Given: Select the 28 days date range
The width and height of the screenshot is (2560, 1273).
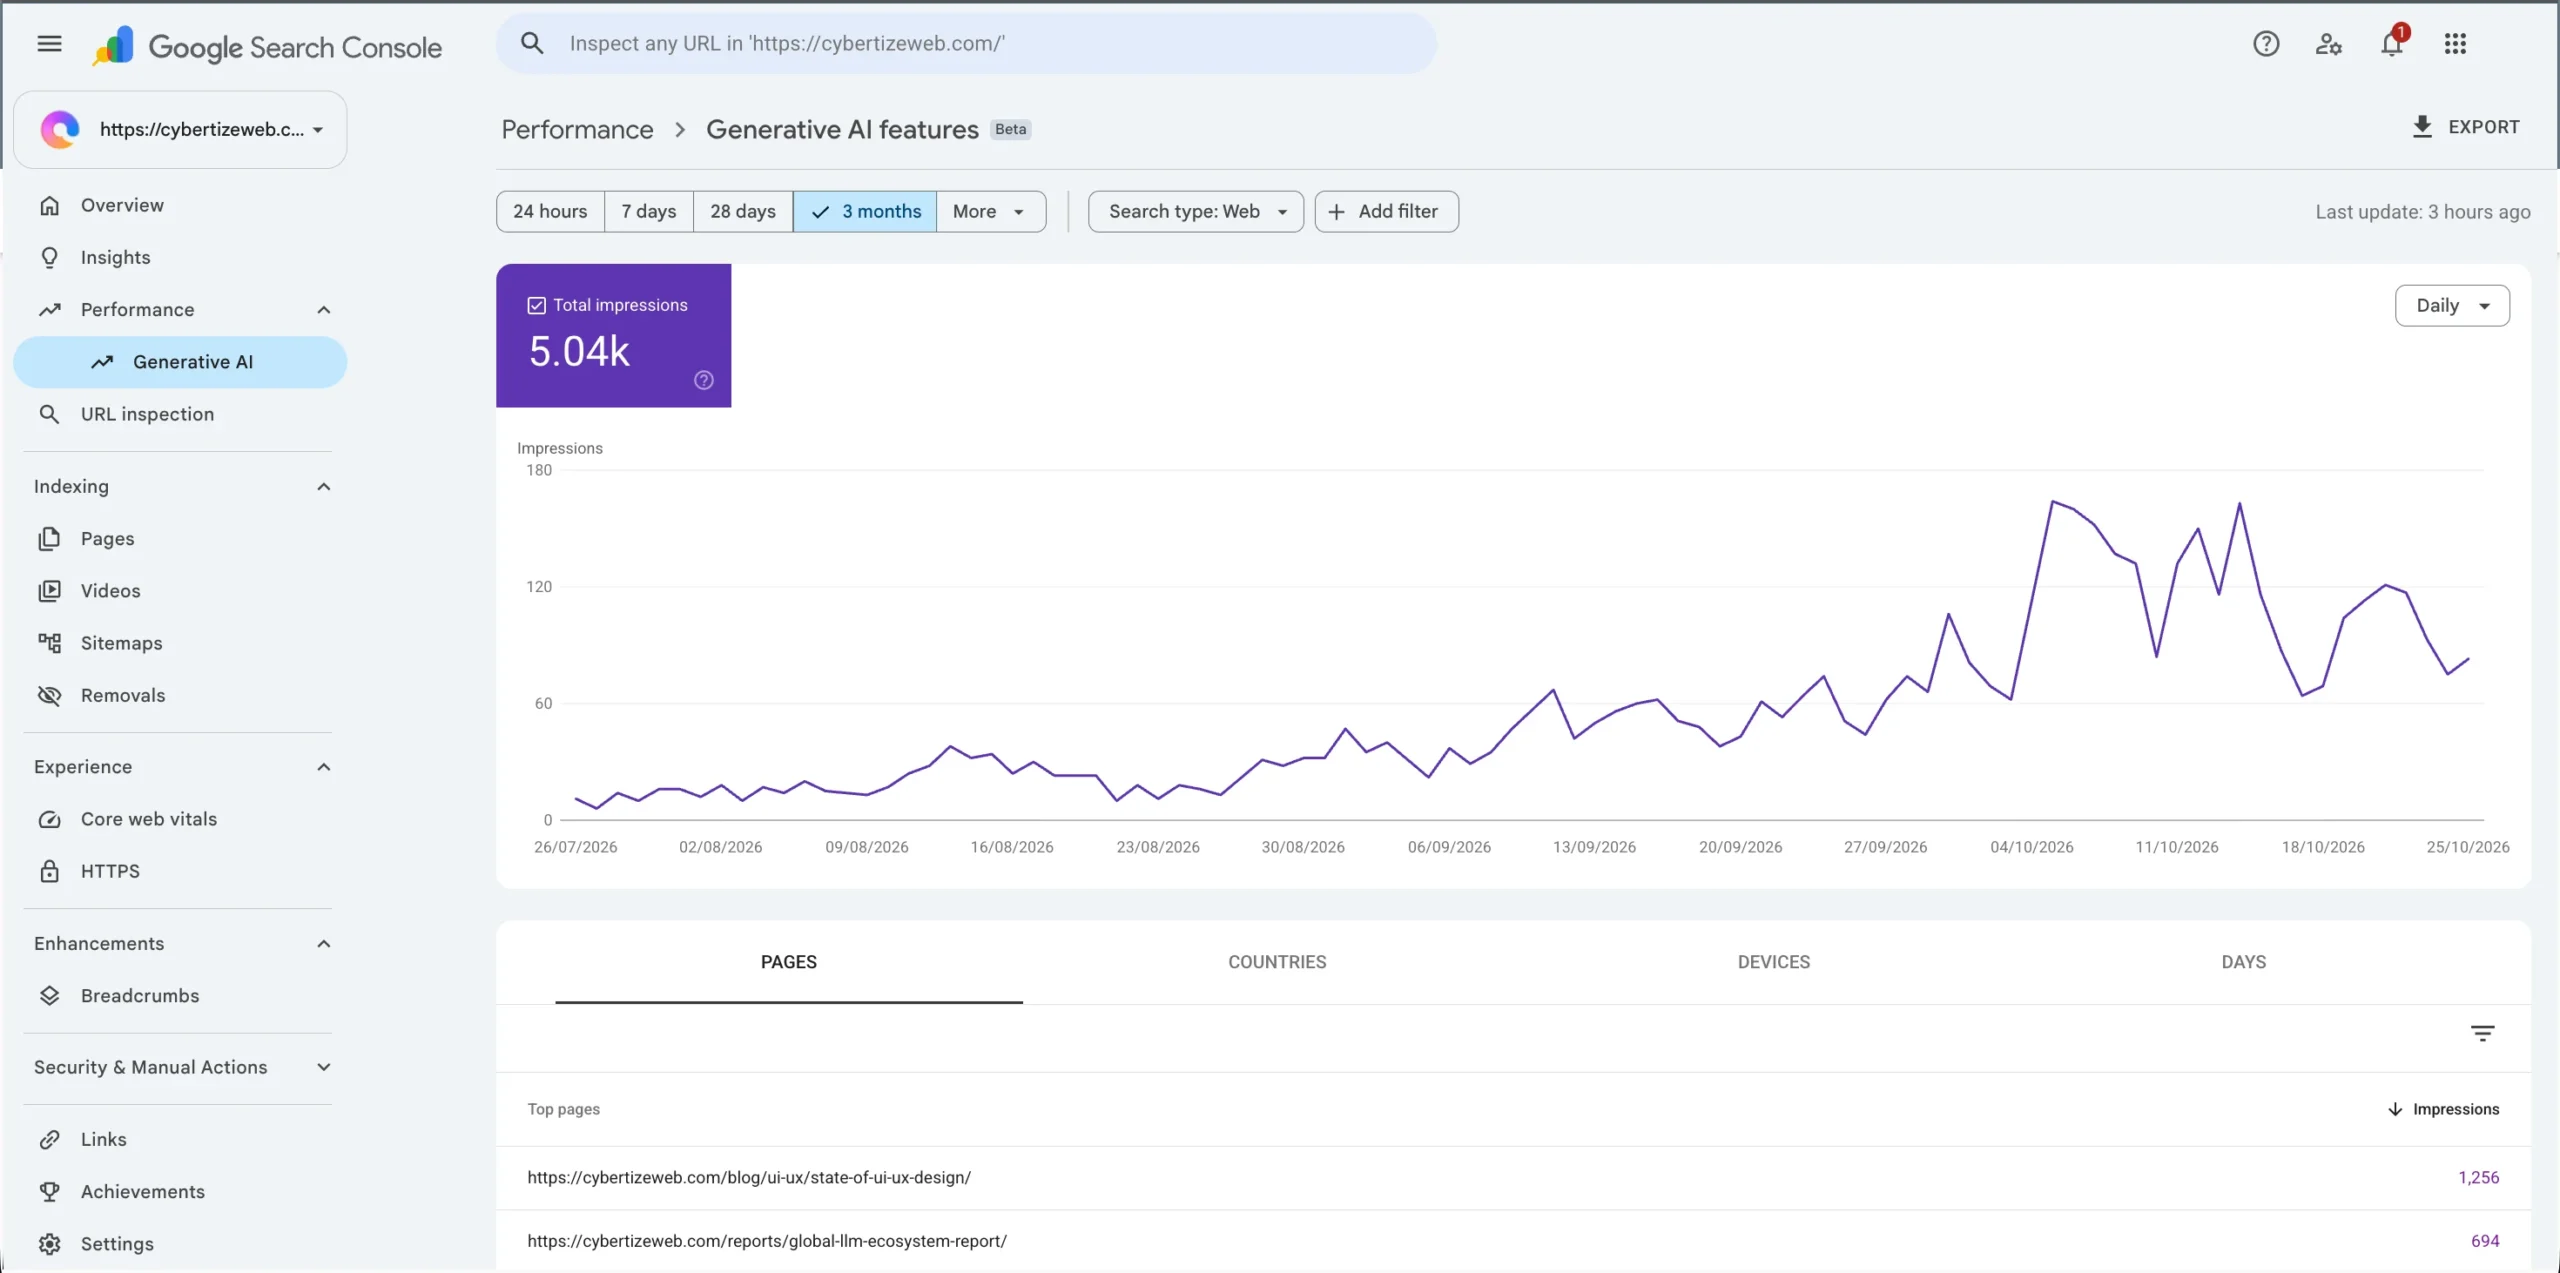Looking at the screenshot, I should point(743,211).
